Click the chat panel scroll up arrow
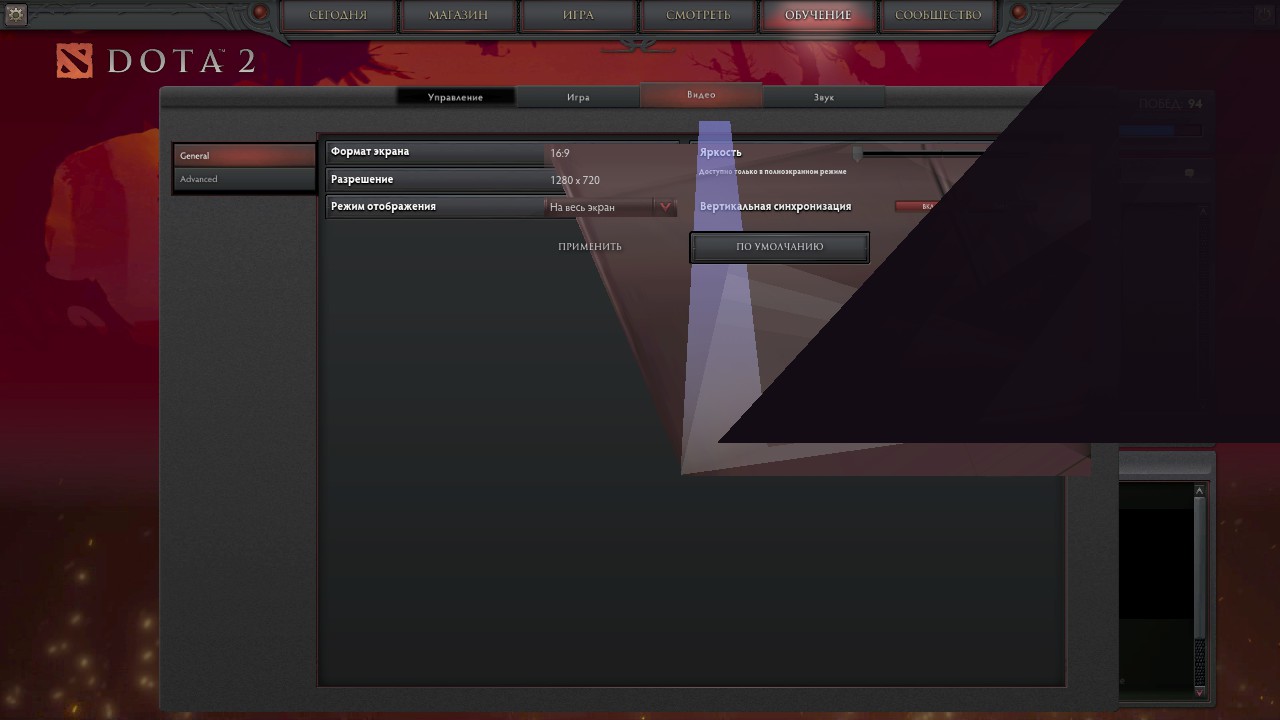The height and width of the screenshot is (720, 1280). tap(1200, 490)
